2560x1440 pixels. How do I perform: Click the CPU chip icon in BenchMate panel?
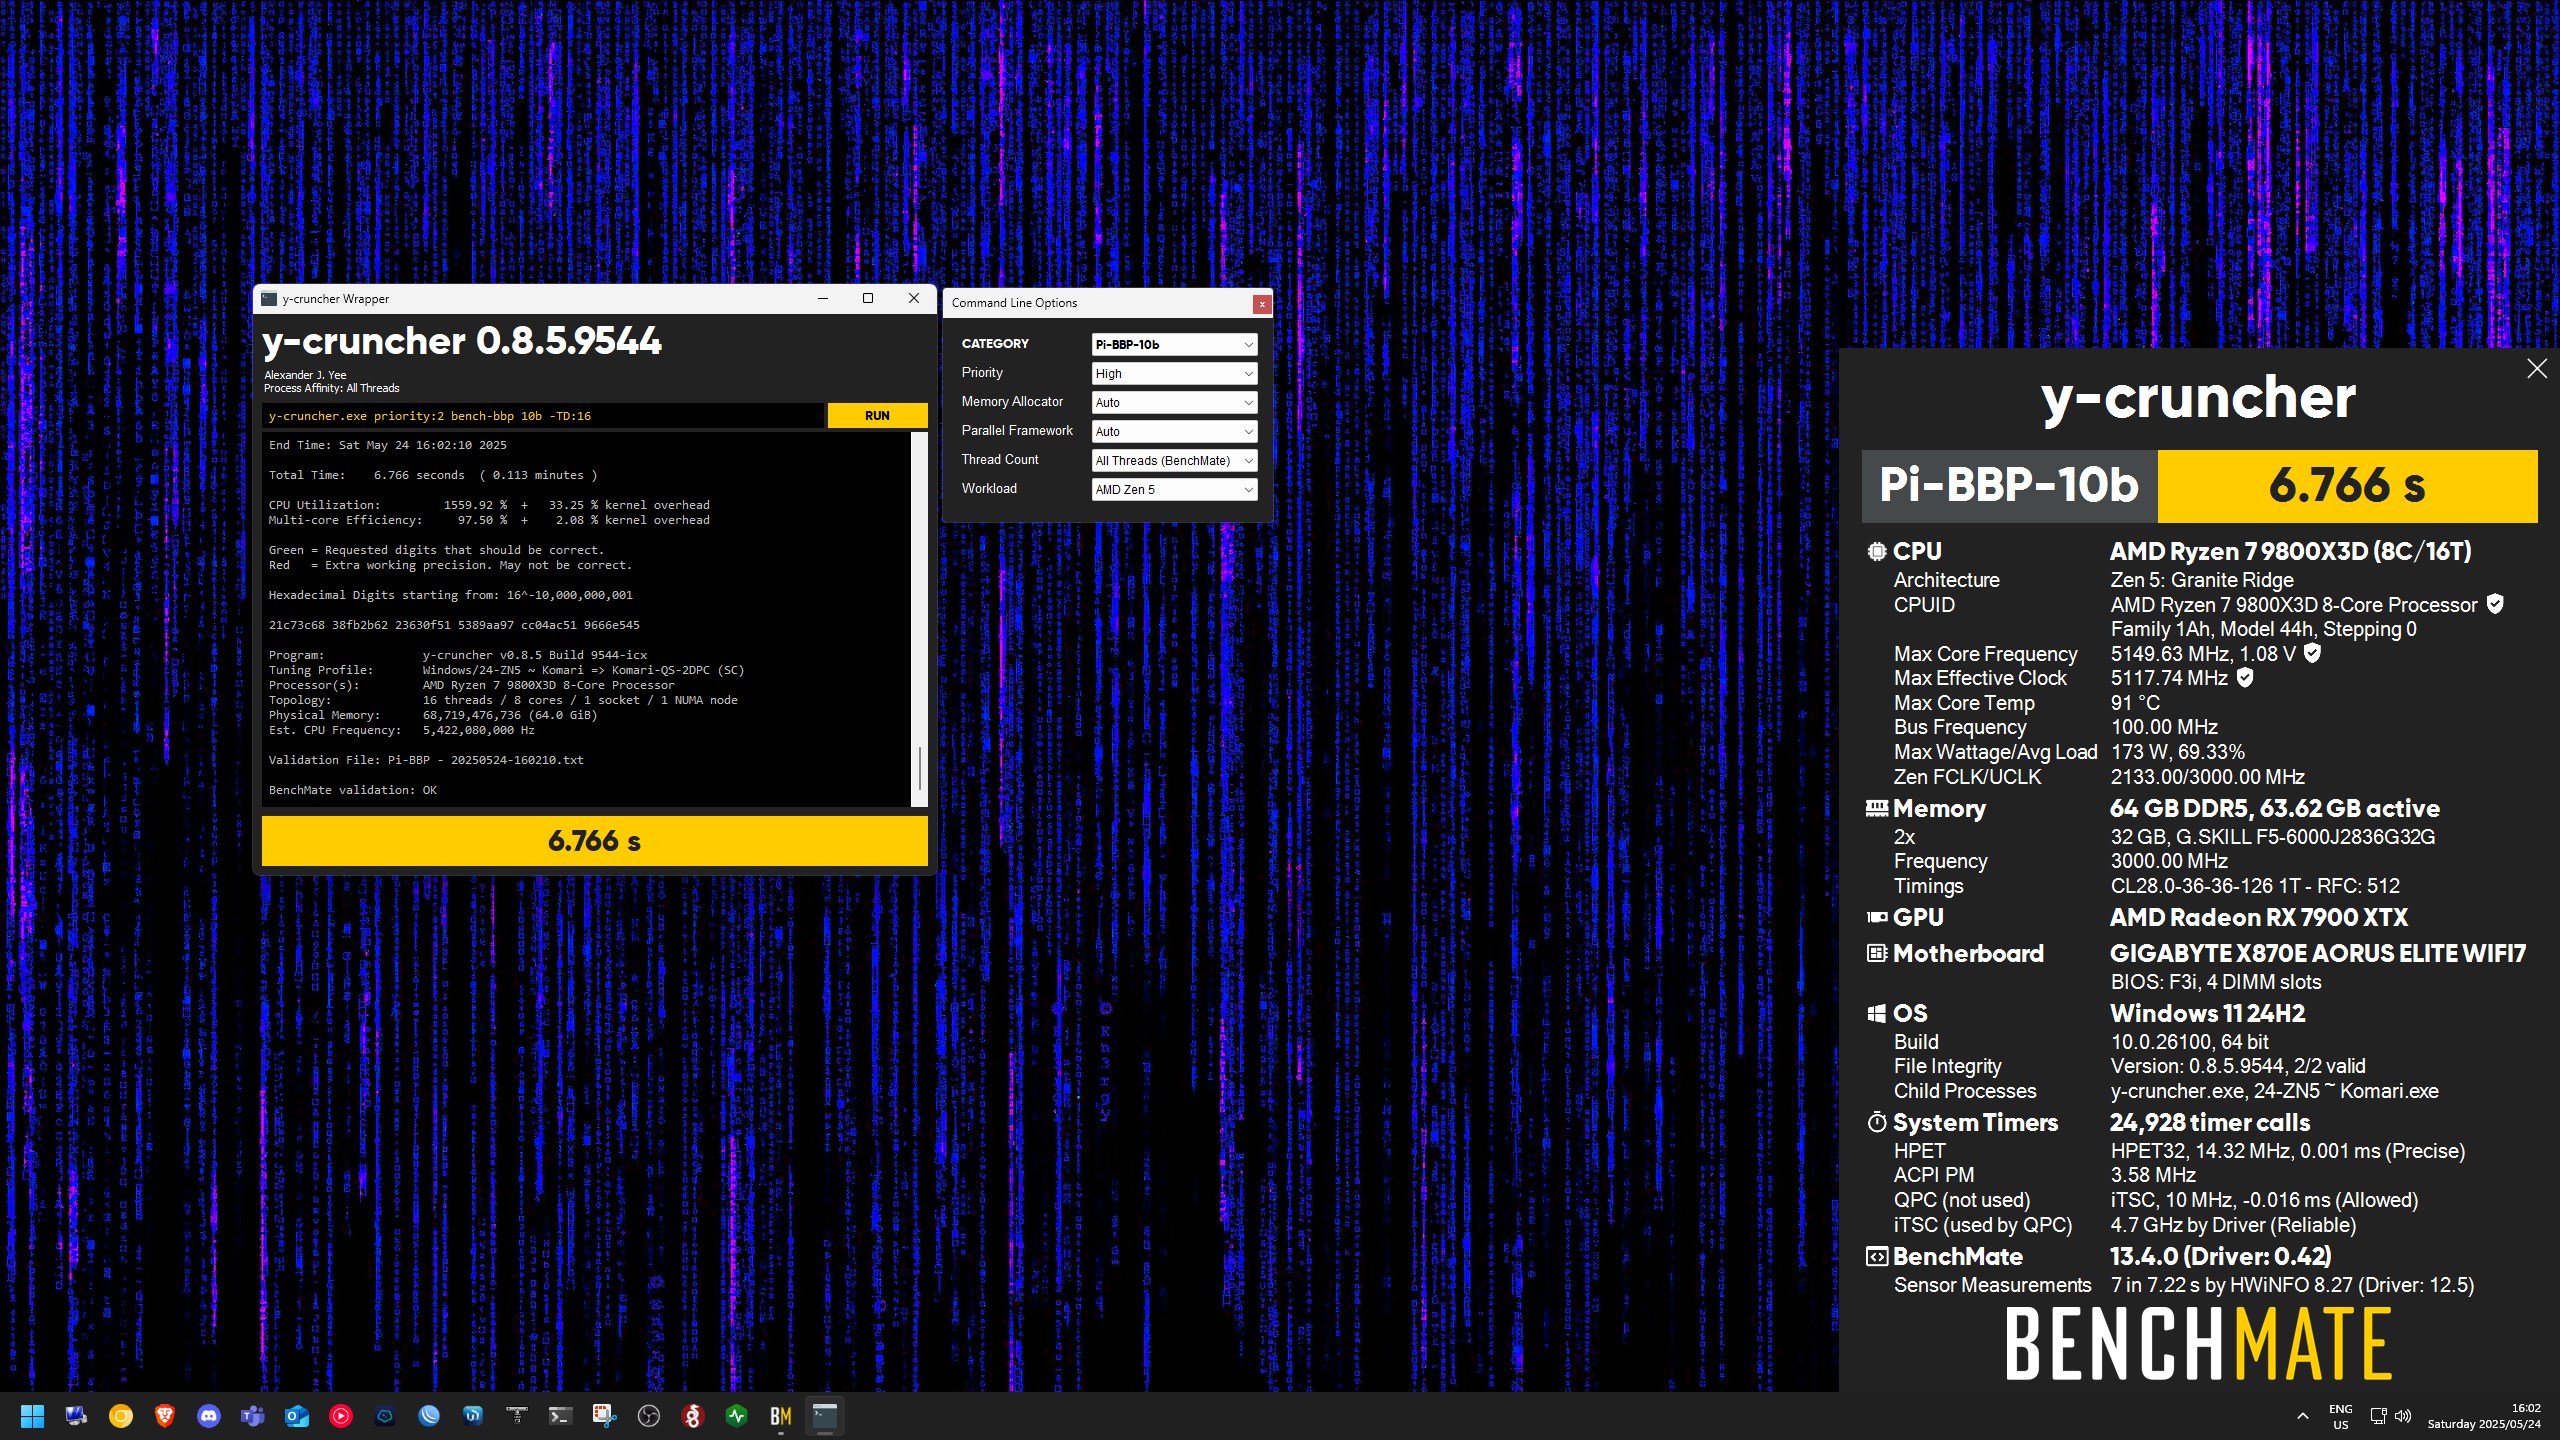[x=1877, y=551]
